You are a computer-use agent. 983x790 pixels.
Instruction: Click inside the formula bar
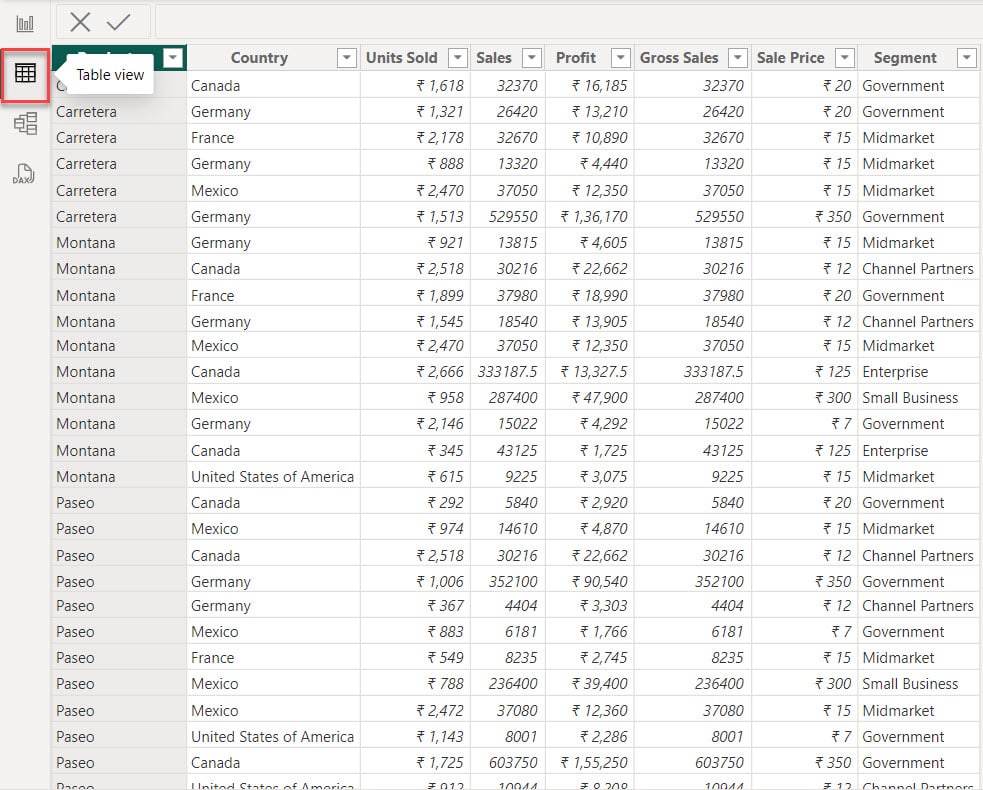pos(569,22)
